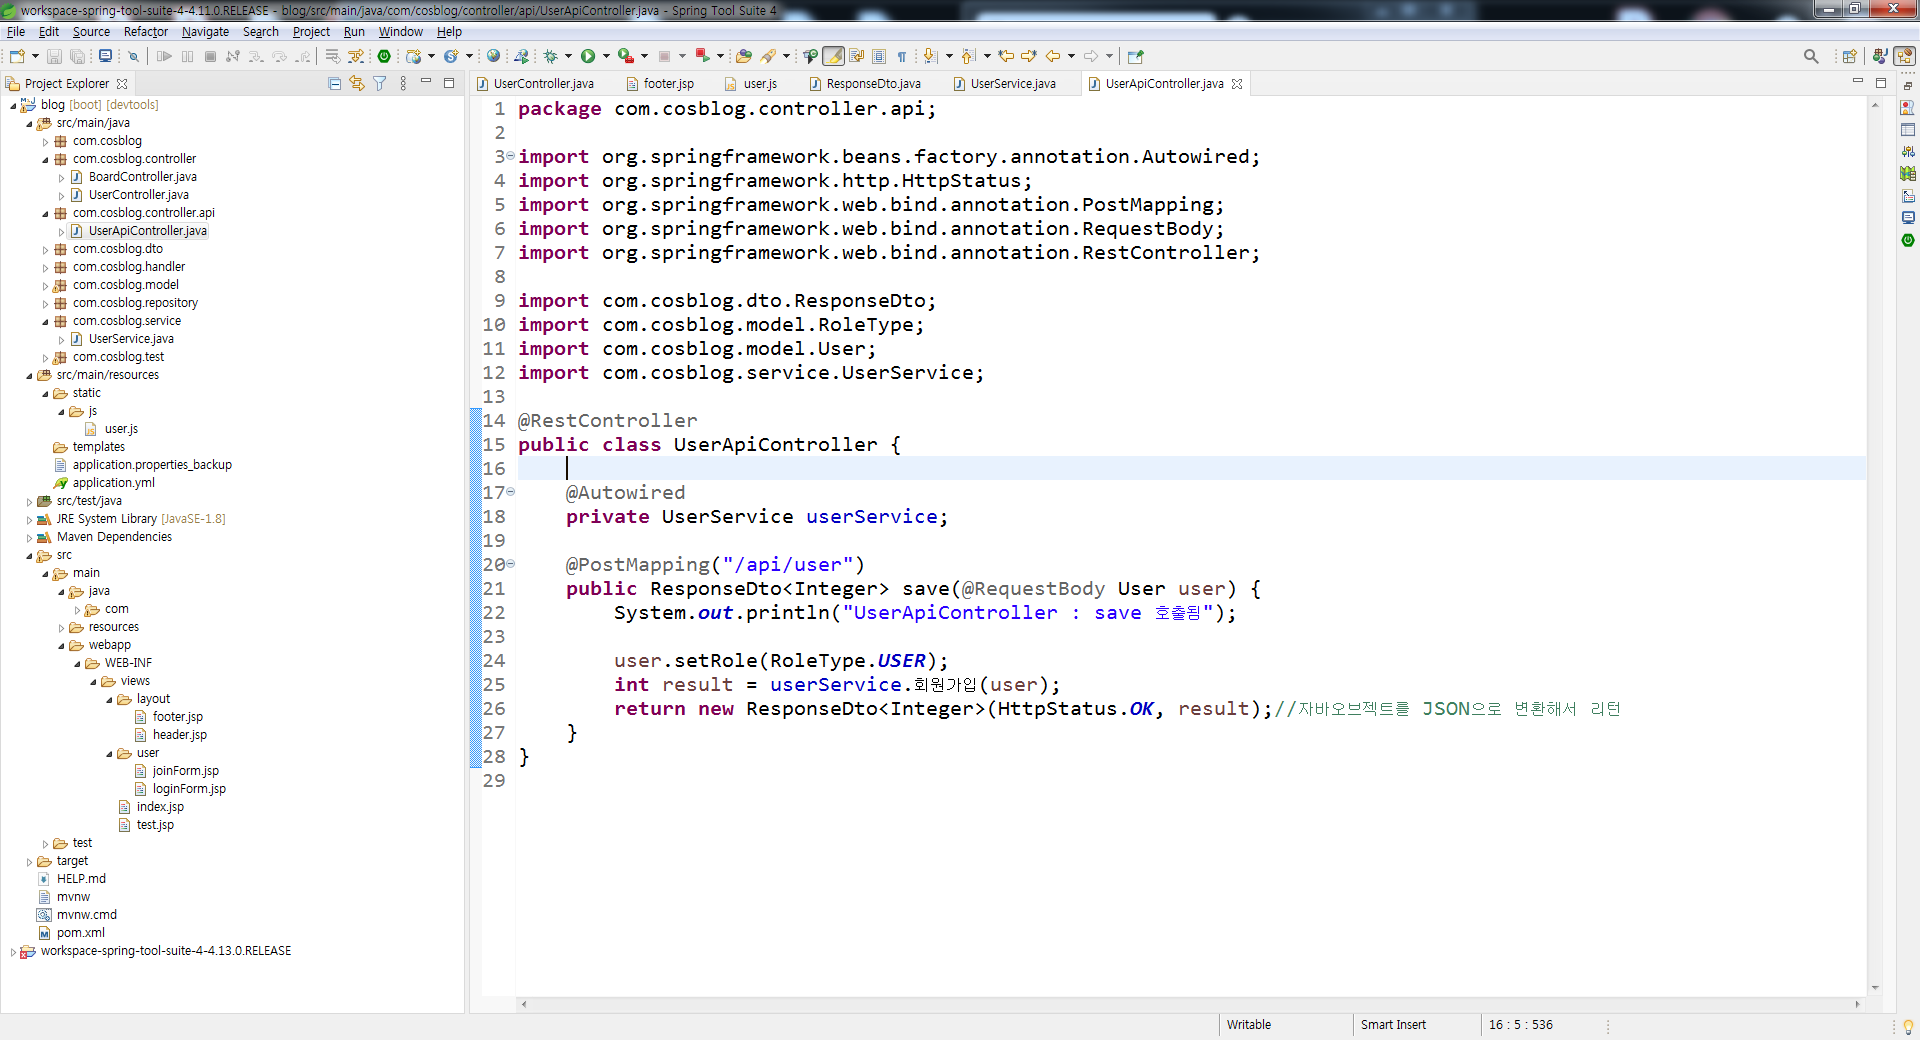Open Project Explorer view menu (three dots)
The height and width of the screenshot is (1040, 1920).
click(403, 84)
